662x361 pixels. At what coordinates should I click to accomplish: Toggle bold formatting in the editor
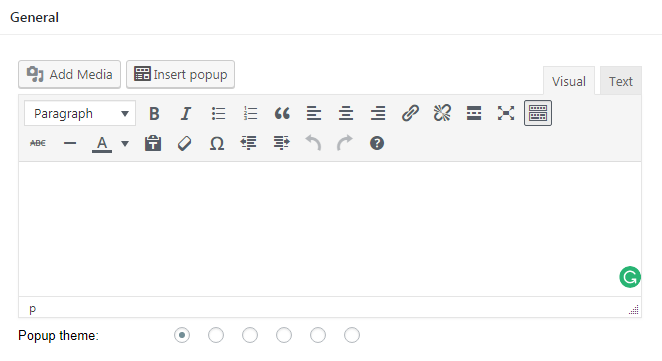tap(154, 114)
